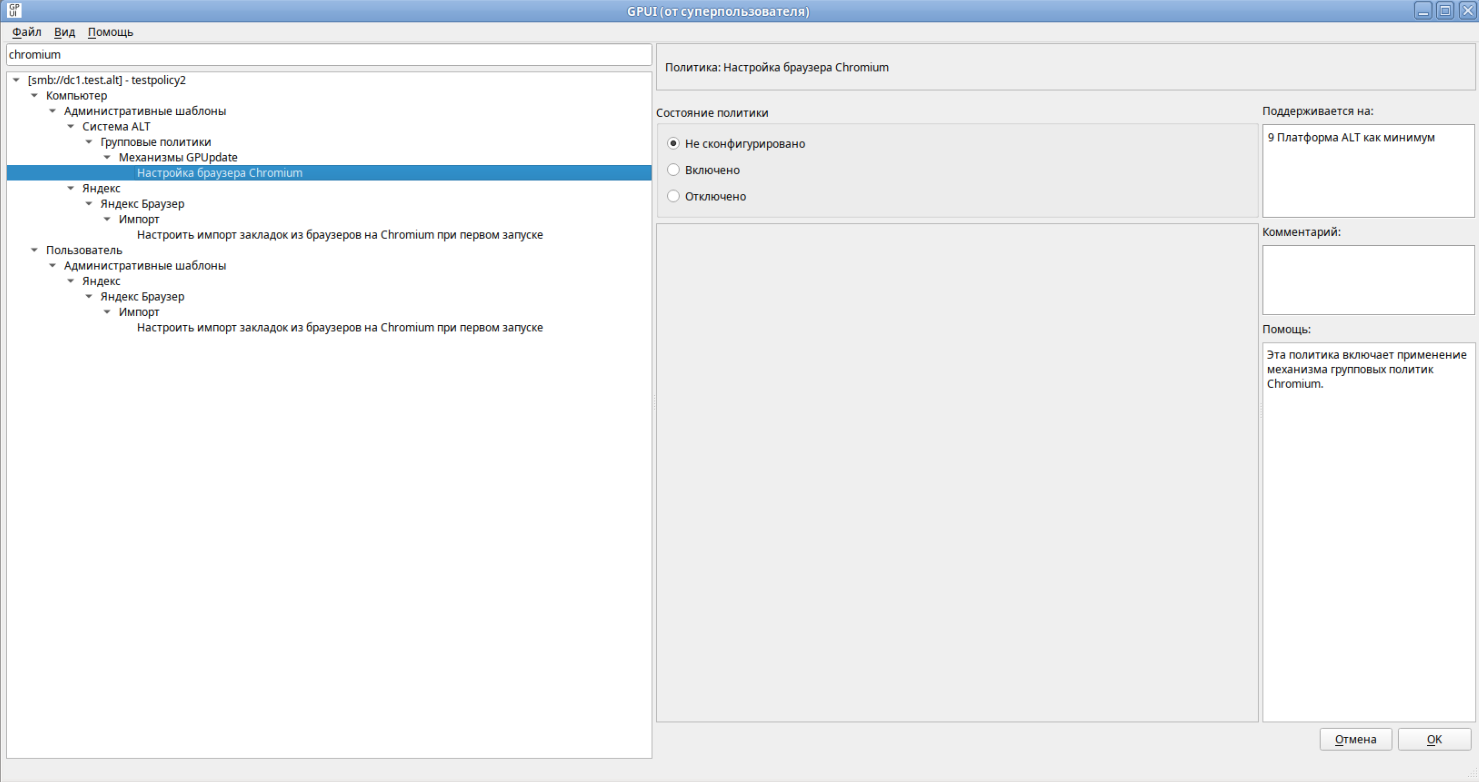Maximize the GPUI window

1445,11
